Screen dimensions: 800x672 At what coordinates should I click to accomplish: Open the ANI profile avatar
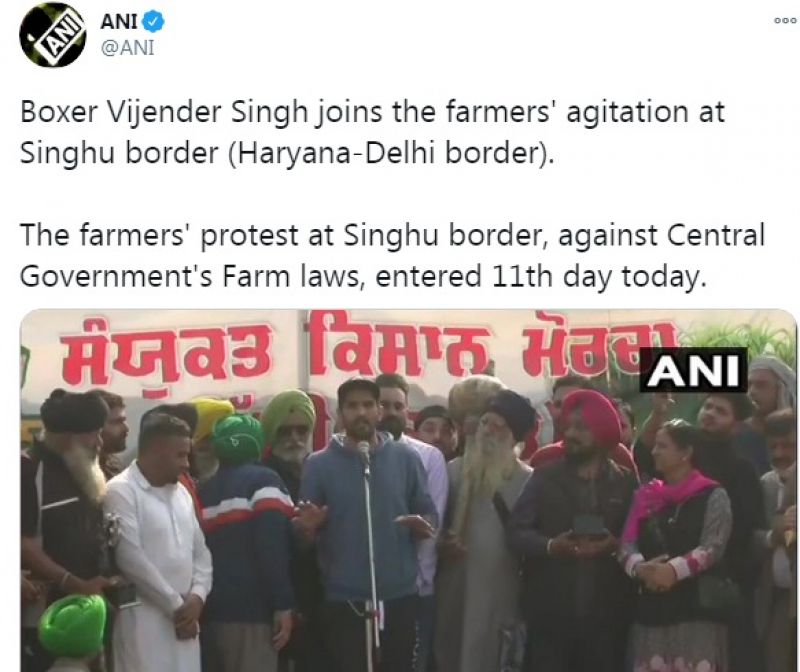(x=53, y=35)
